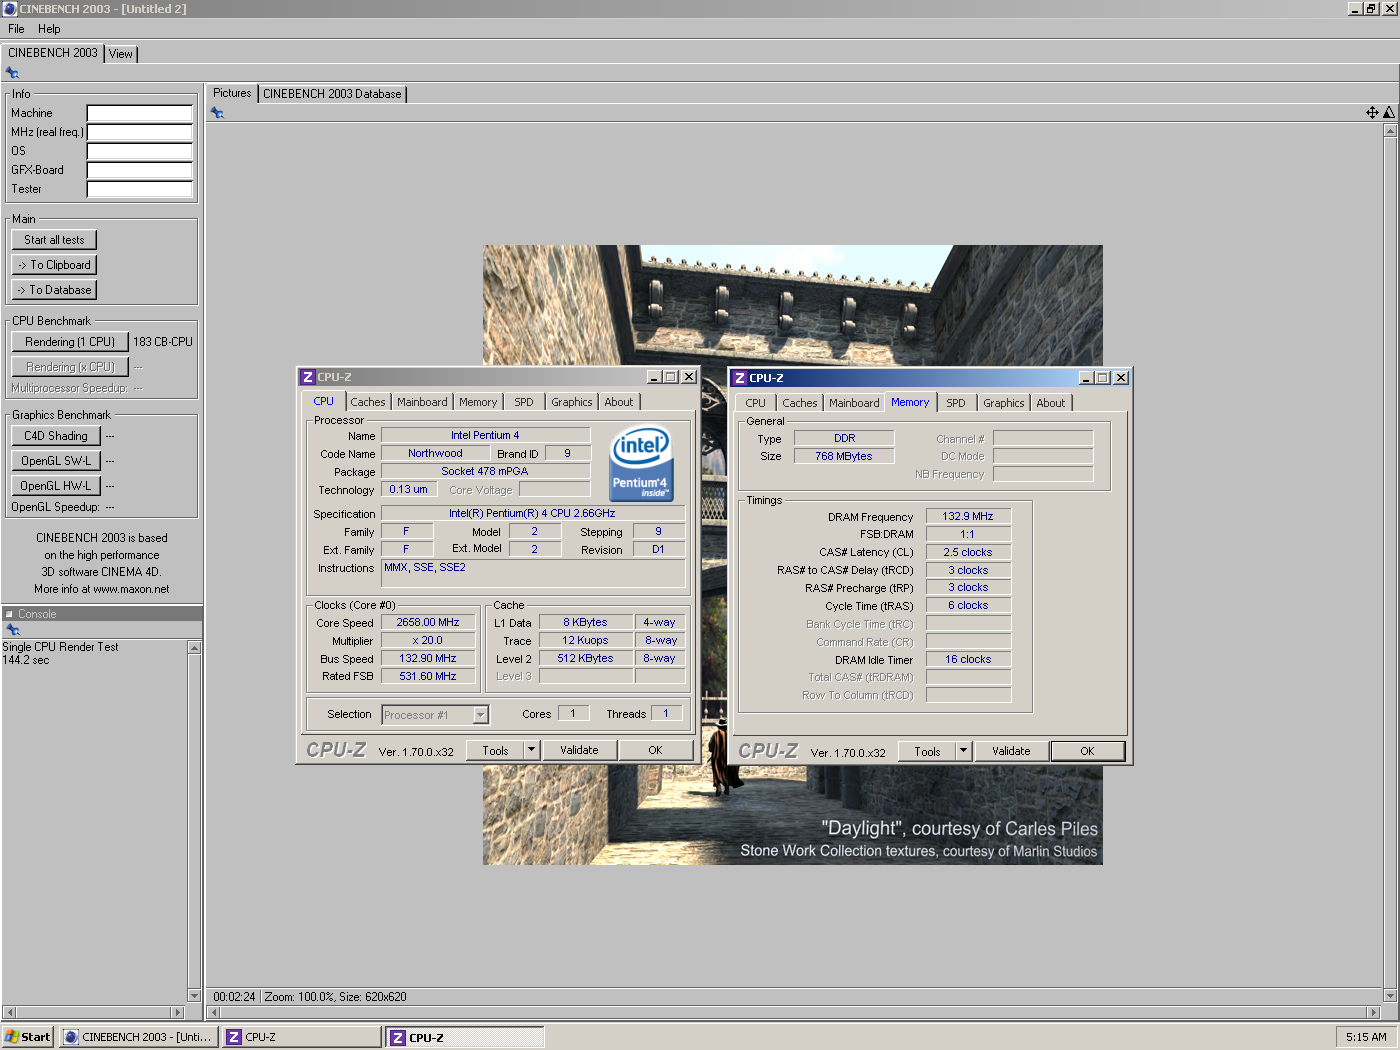1400x1050 pixels.
Task: Click the Northwood code name value
Action: point(435,453)
